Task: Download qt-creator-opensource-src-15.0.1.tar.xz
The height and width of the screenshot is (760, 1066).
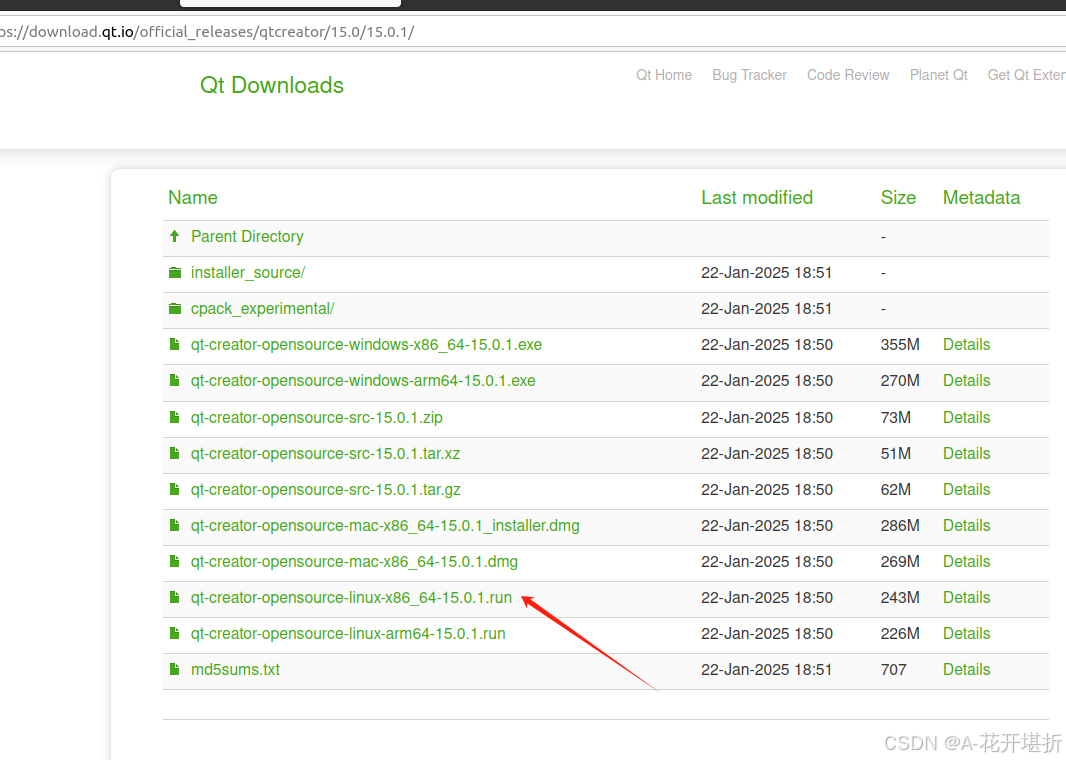Action: click(x=325, y=453)
